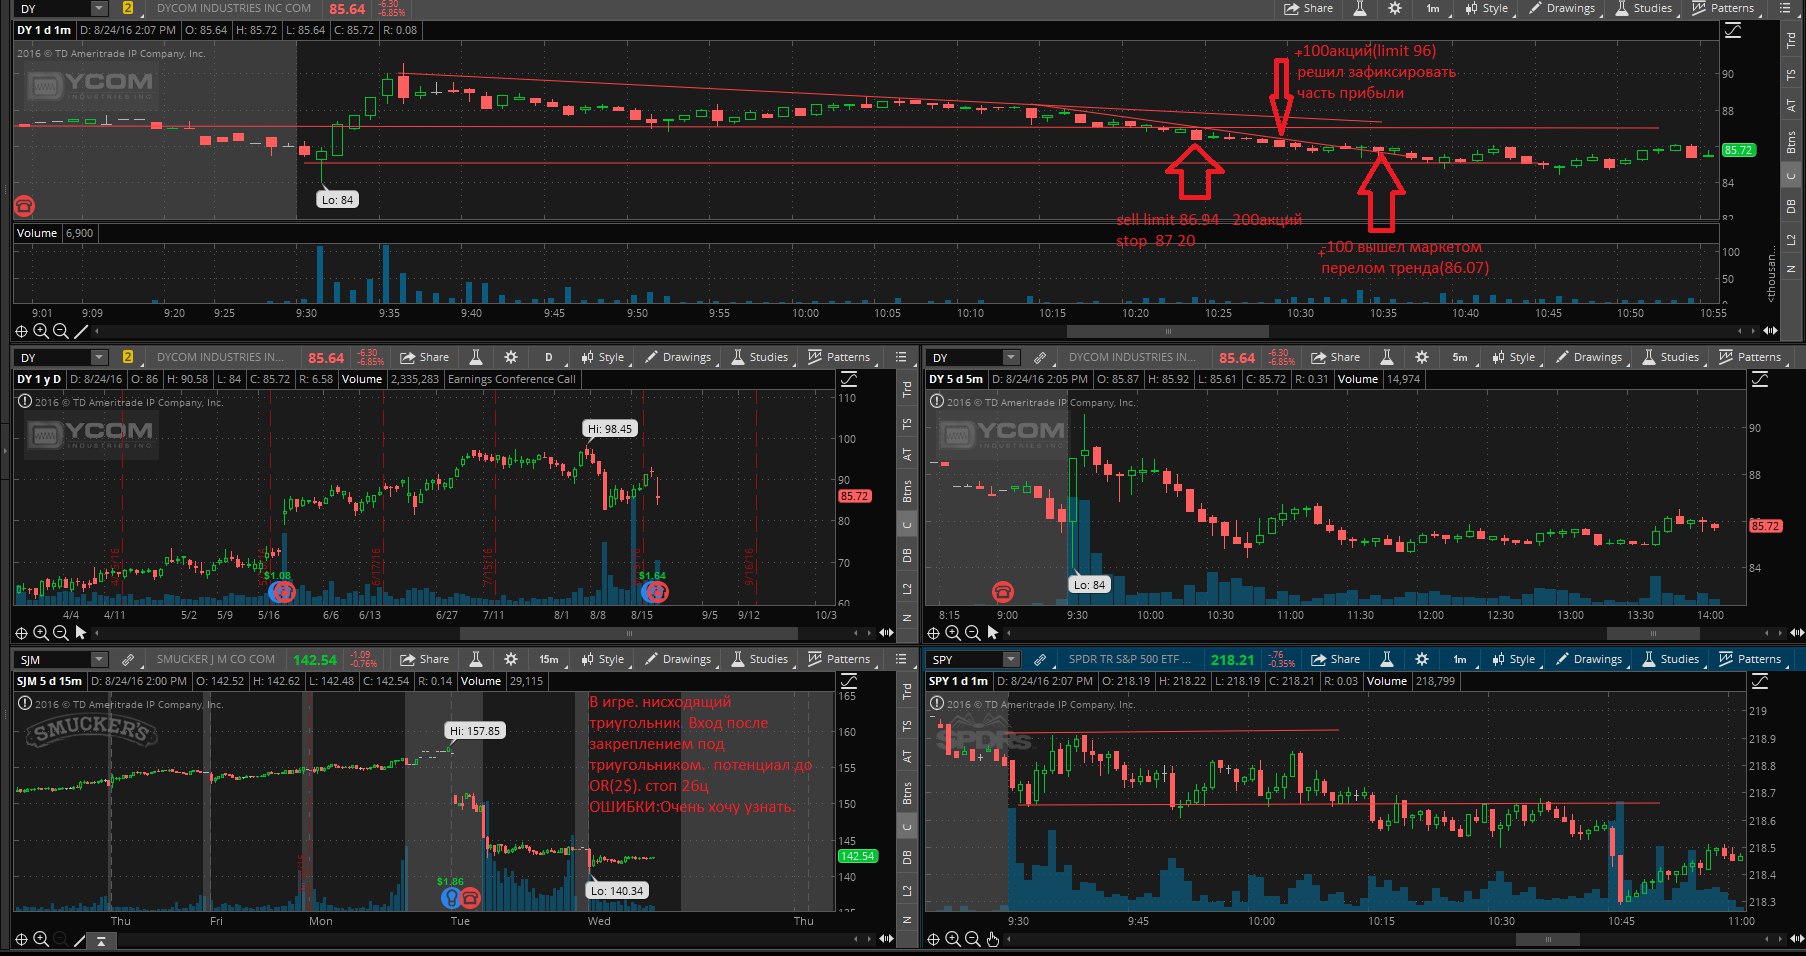Open Style menu in top DY chart
Image resolution: width=1806 pixels, height=956 pixels.
coord(1487,8)
